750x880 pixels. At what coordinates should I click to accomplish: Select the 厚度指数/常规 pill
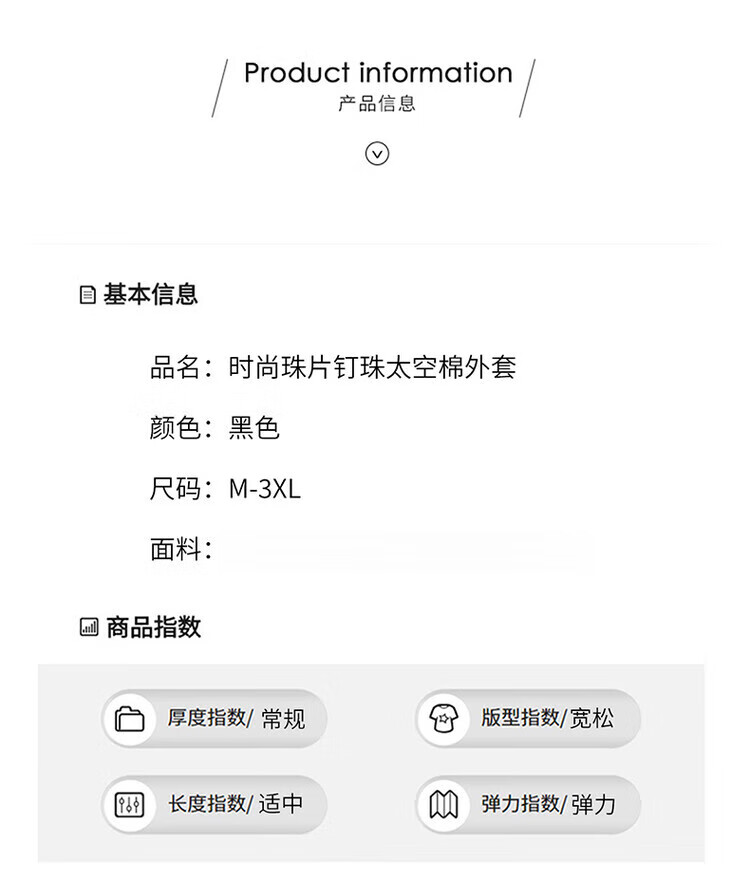pyautogui.click(x=214, y=718)
